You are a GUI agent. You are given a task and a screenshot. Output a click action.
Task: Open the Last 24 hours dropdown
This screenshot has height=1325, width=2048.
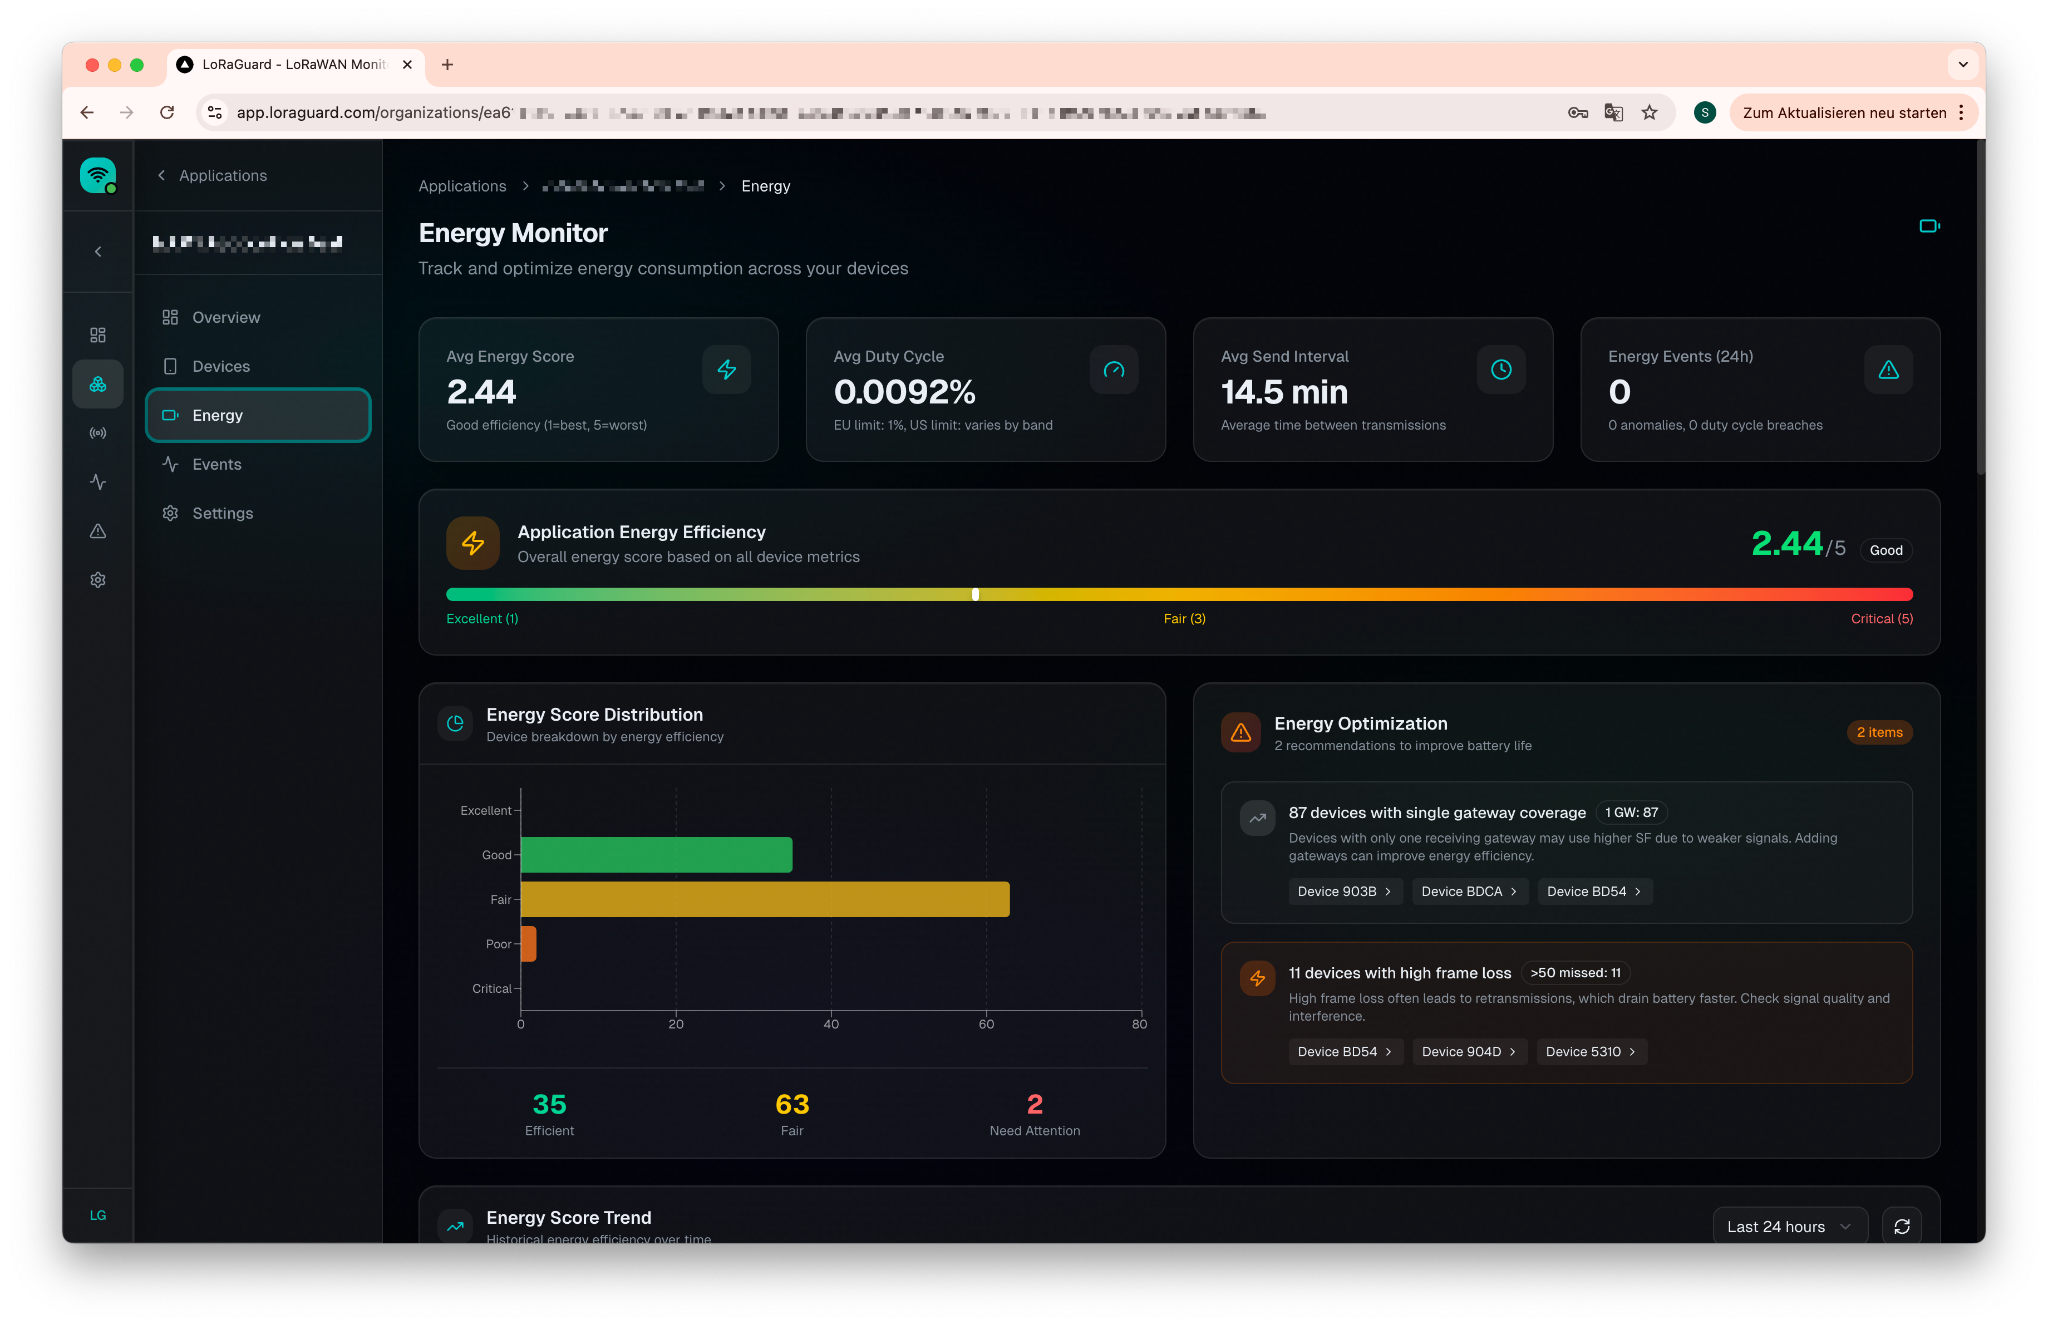[1789, 1226]
